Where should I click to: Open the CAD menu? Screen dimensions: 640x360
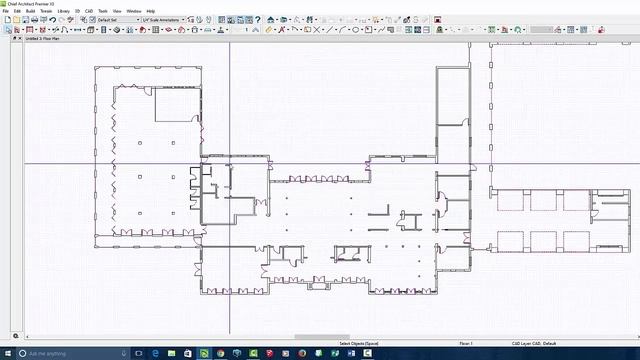click(x=89, y=11)
